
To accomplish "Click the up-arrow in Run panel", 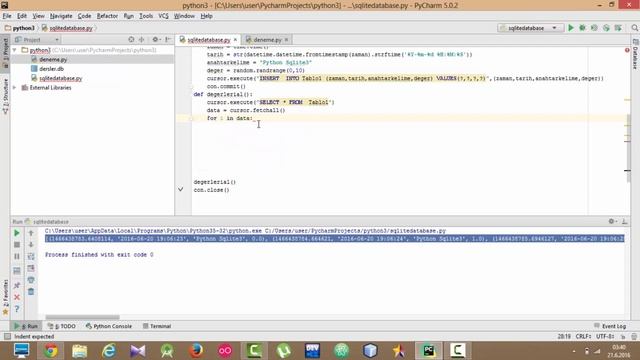I will tap(31, 233).
